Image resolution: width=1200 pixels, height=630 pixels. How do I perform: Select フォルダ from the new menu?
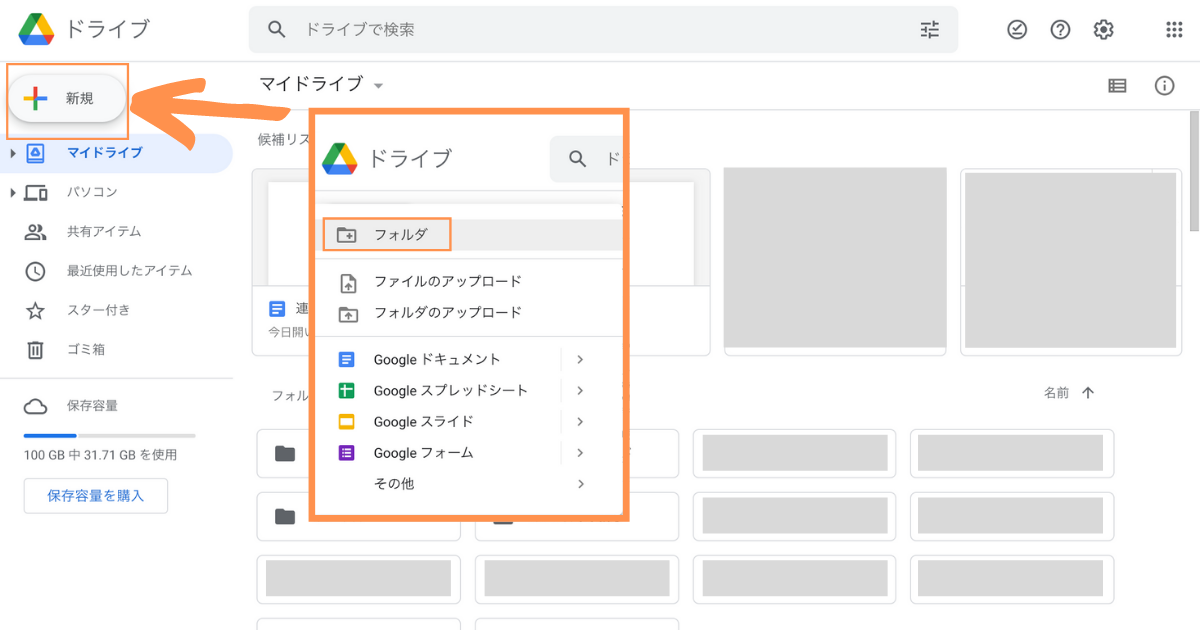pos(404,234)
